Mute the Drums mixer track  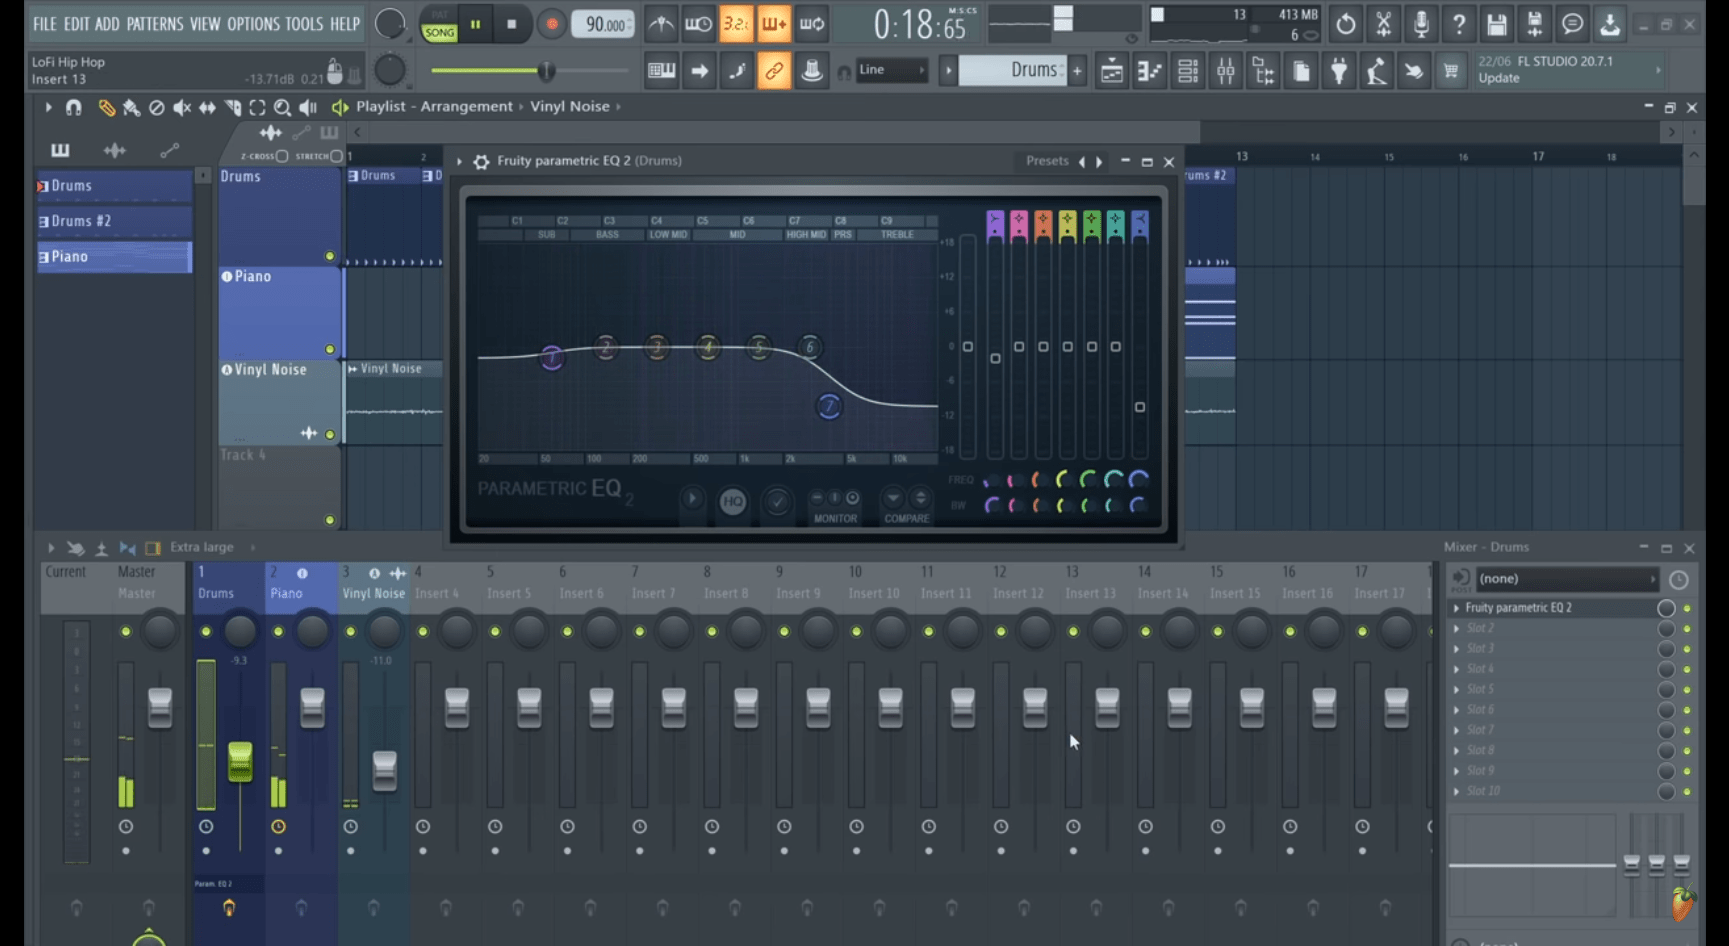pos(206,631)
